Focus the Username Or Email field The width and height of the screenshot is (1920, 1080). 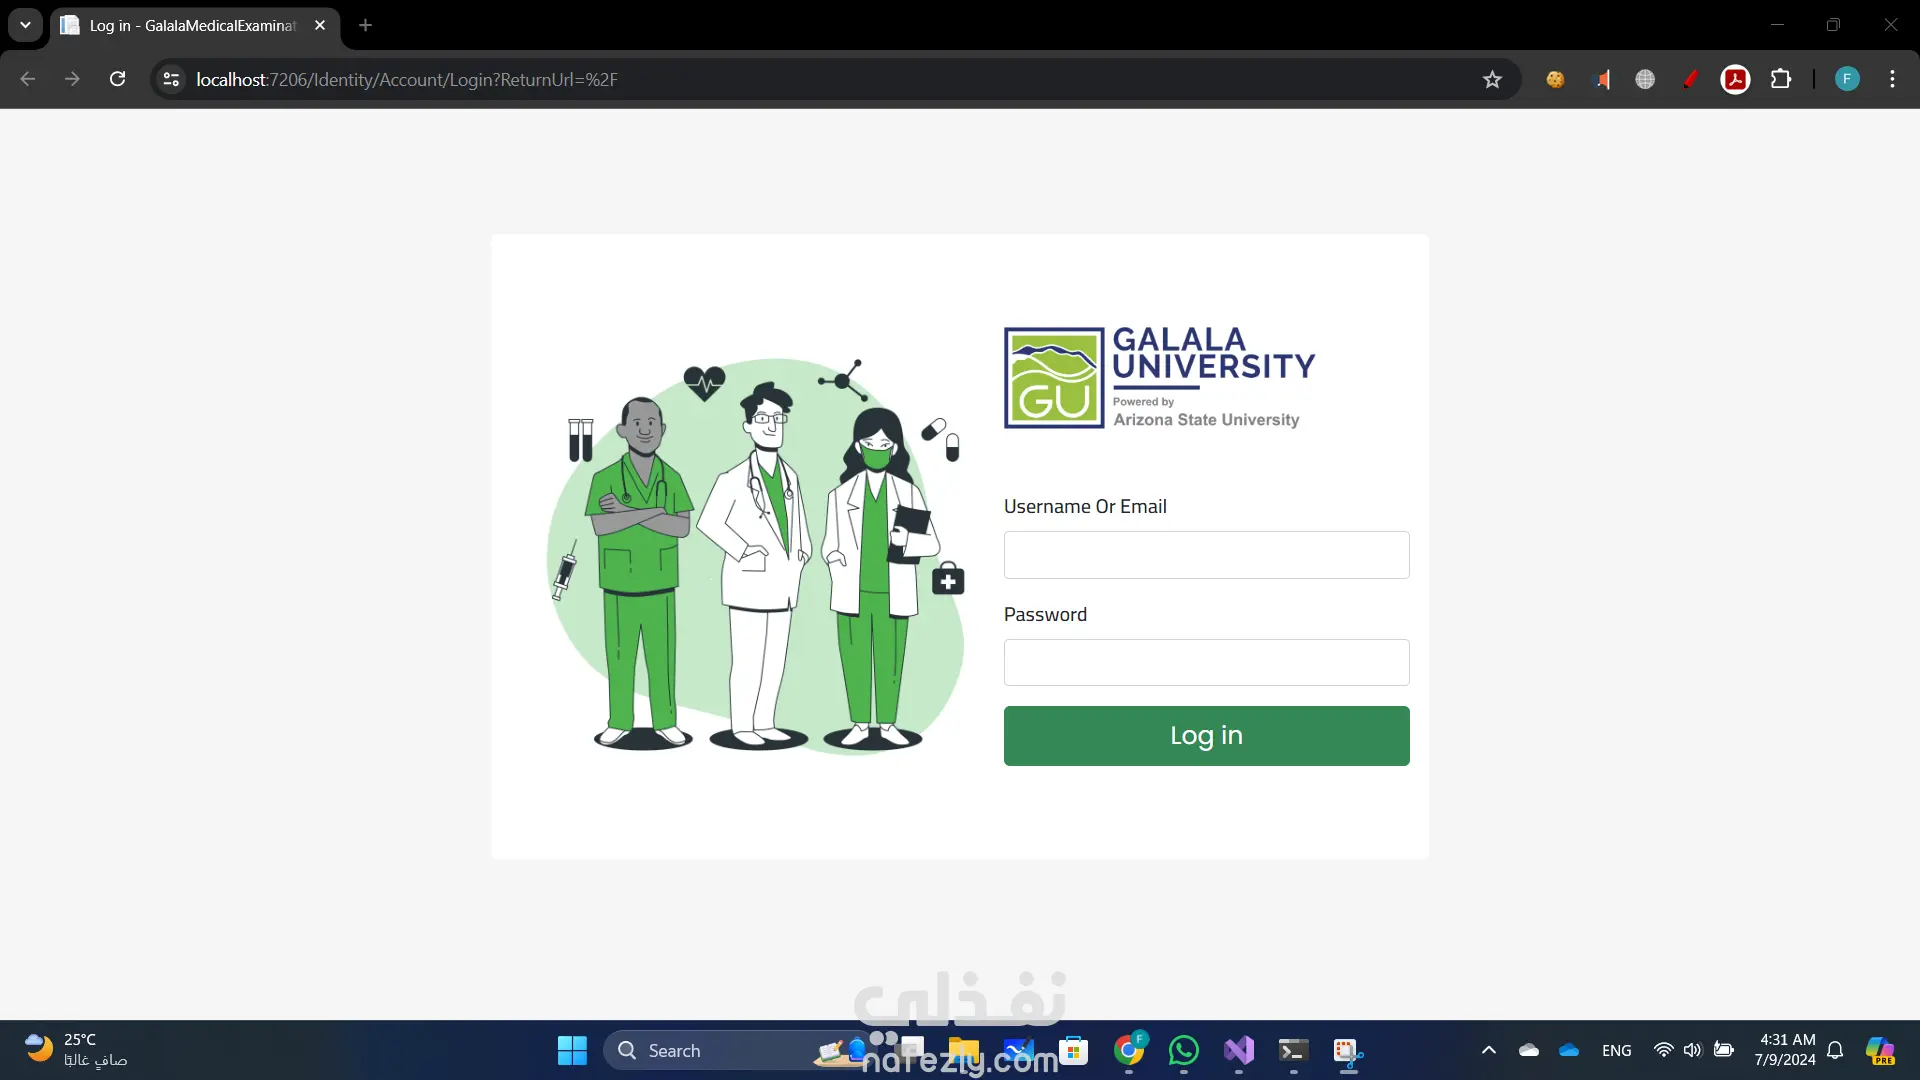1206,555
